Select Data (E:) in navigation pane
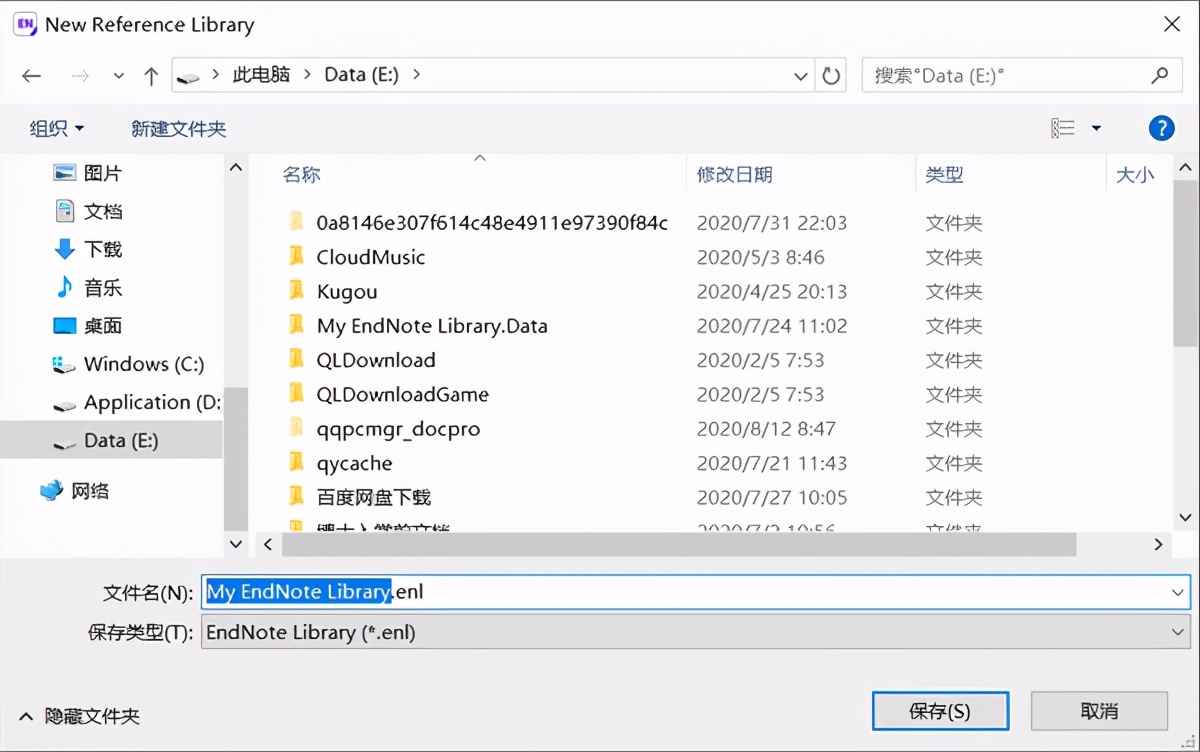This screenshot has width=1200, height=752. point(111,440)
